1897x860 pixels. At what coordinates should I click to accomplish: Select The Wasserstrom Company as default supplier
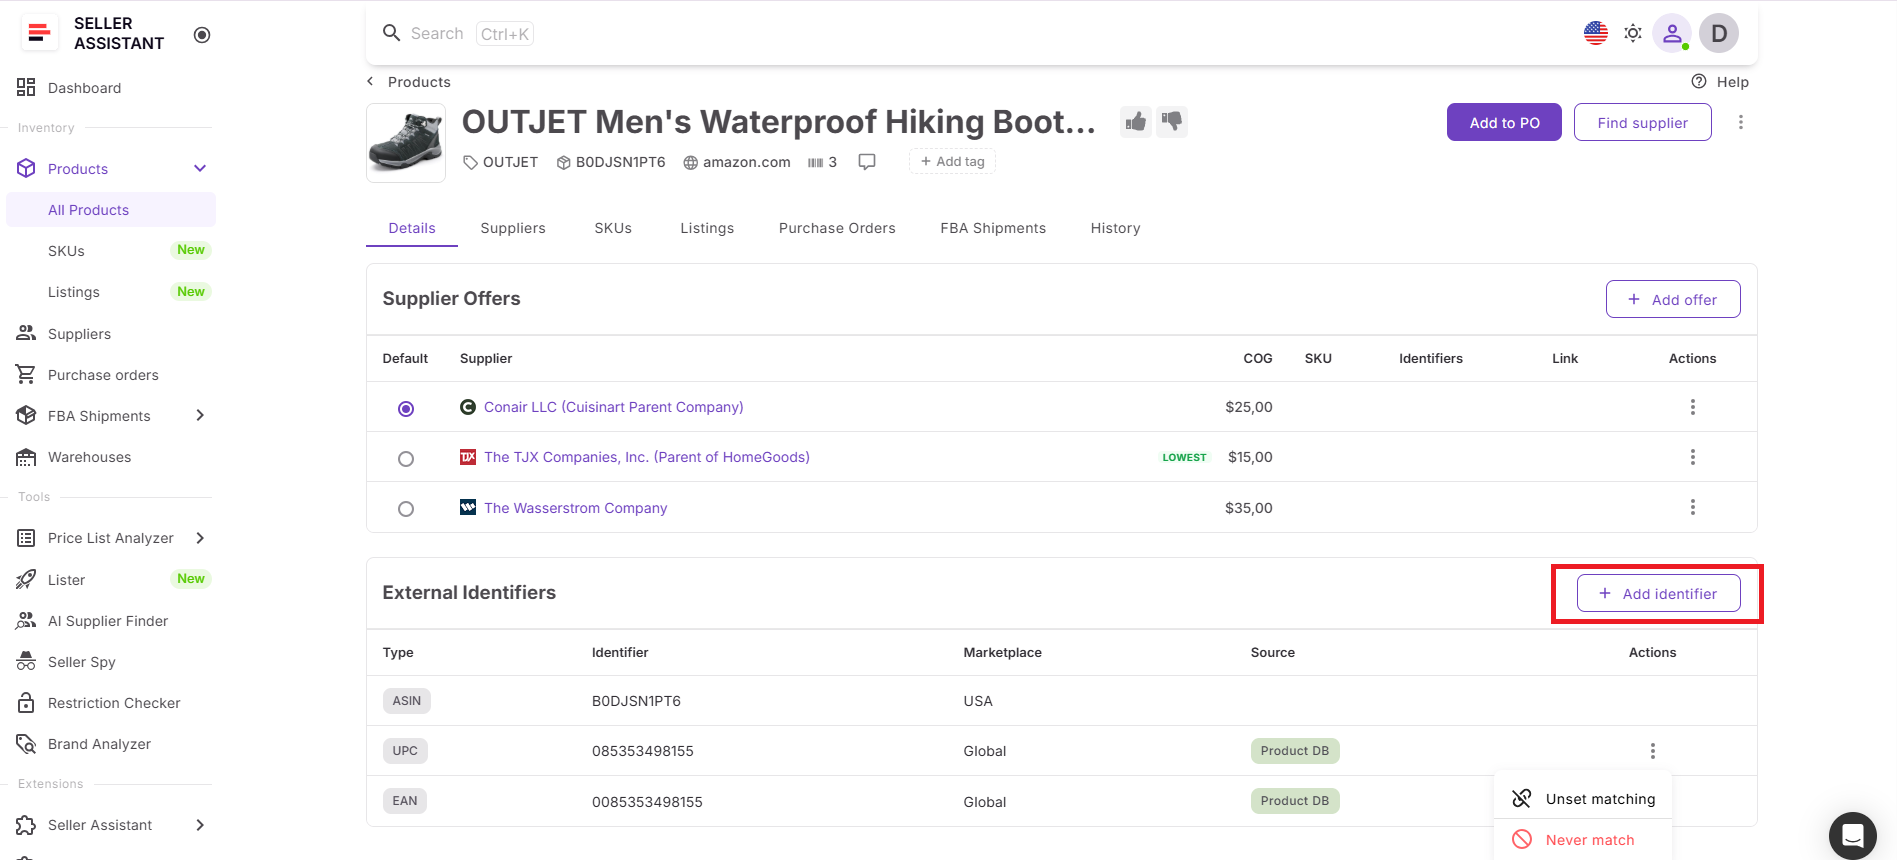[x=406, y=508]
